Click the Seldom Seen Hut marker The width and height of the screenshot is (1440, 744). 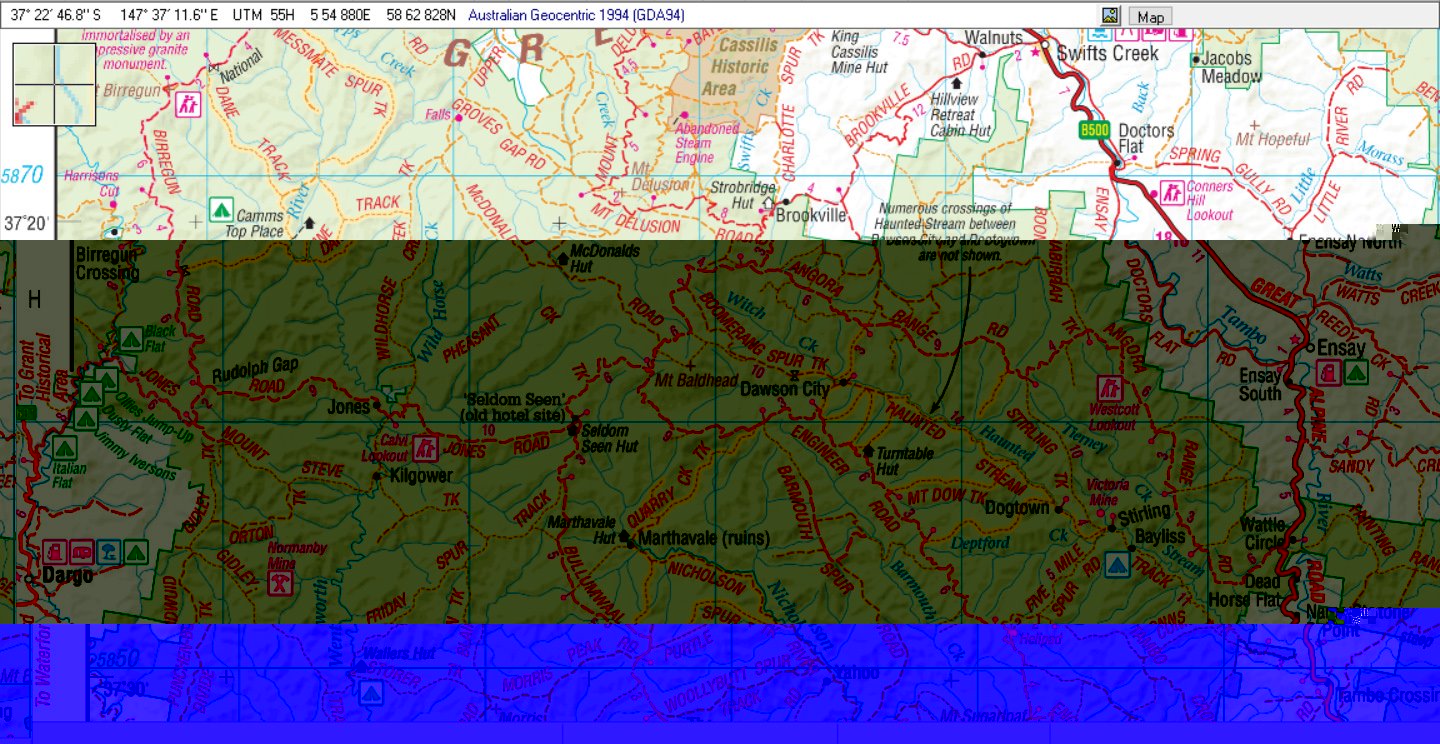(x=574, y=429)
